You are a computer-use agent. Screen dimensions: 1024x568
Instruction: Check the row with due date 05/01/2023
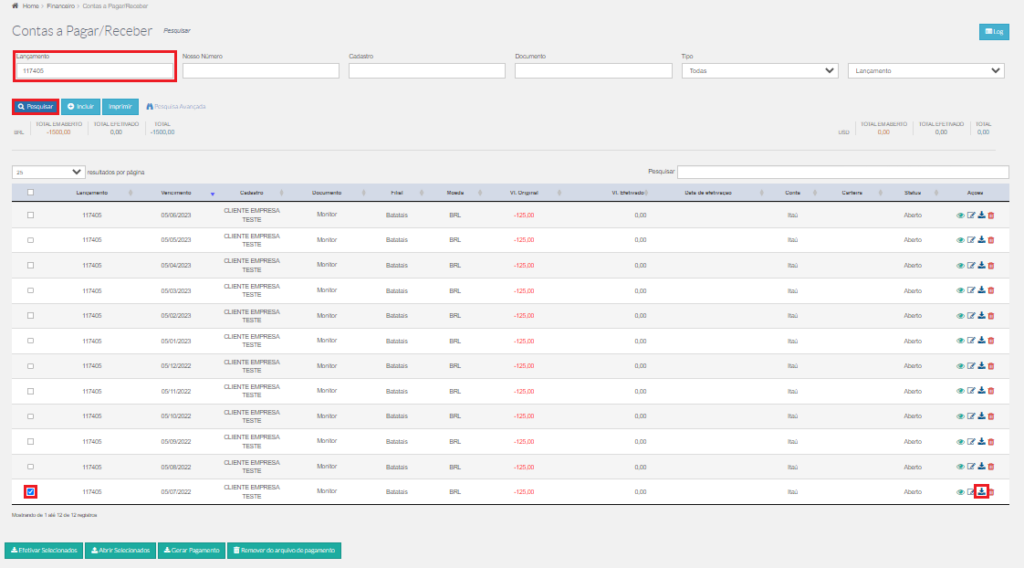click(x=31, y=341)
